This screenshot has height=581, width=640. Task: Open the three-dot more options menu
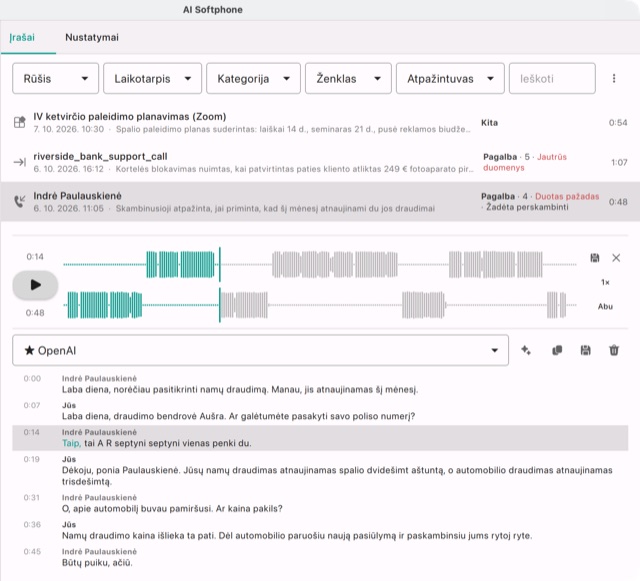click(x=614, y=78)
